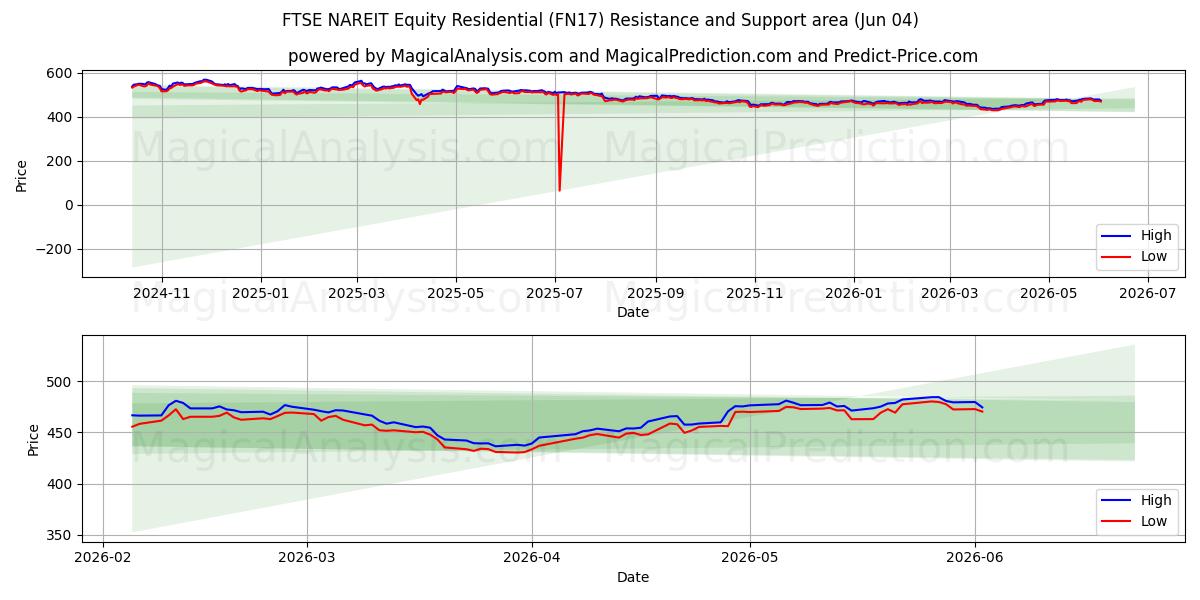This screenshot has height=600, width=1200.
Task: Click the '2026-07' x-axis label in the top chart
Action: 1148,295
